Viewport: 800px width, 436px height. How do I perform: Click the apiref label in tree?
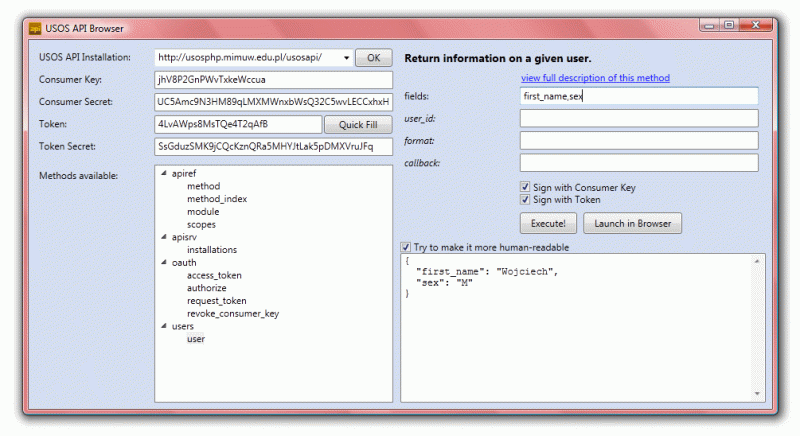pyautogui.click(x=184, y=173)
